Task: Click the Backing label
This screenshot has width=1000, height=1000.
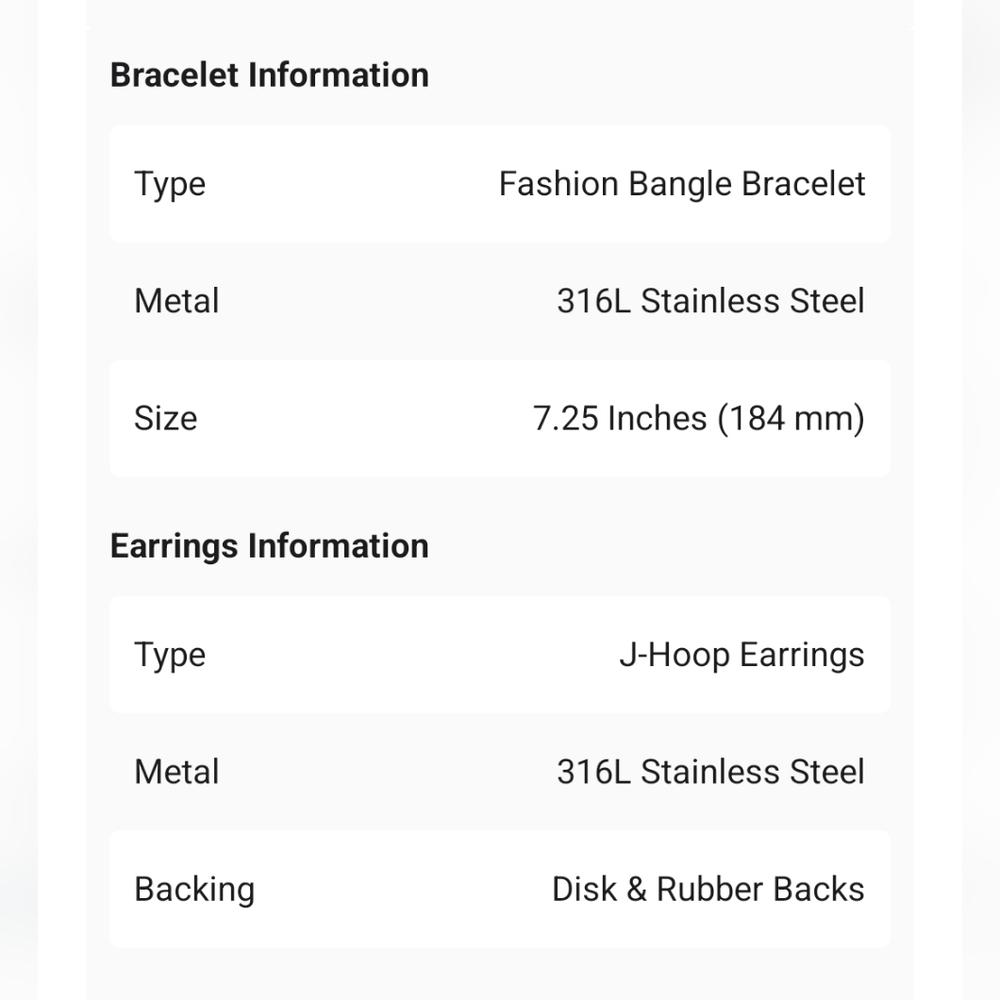Action: coord(195,890)
